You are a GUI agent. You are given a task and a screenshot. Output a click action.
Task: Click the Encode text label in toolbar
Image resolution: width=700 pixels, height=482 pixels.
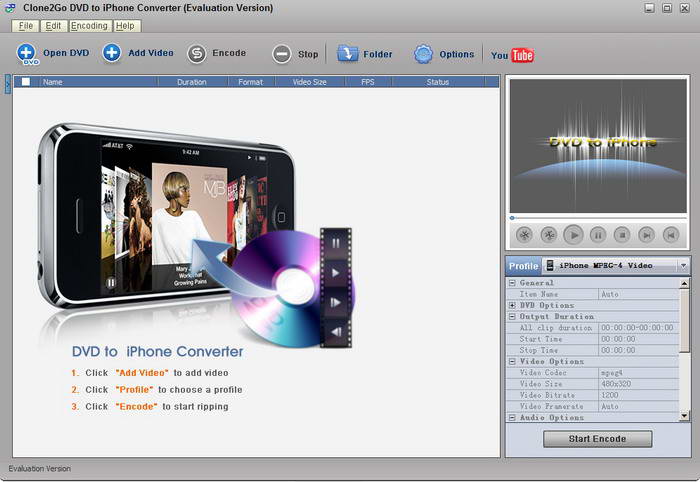point(229,53)
